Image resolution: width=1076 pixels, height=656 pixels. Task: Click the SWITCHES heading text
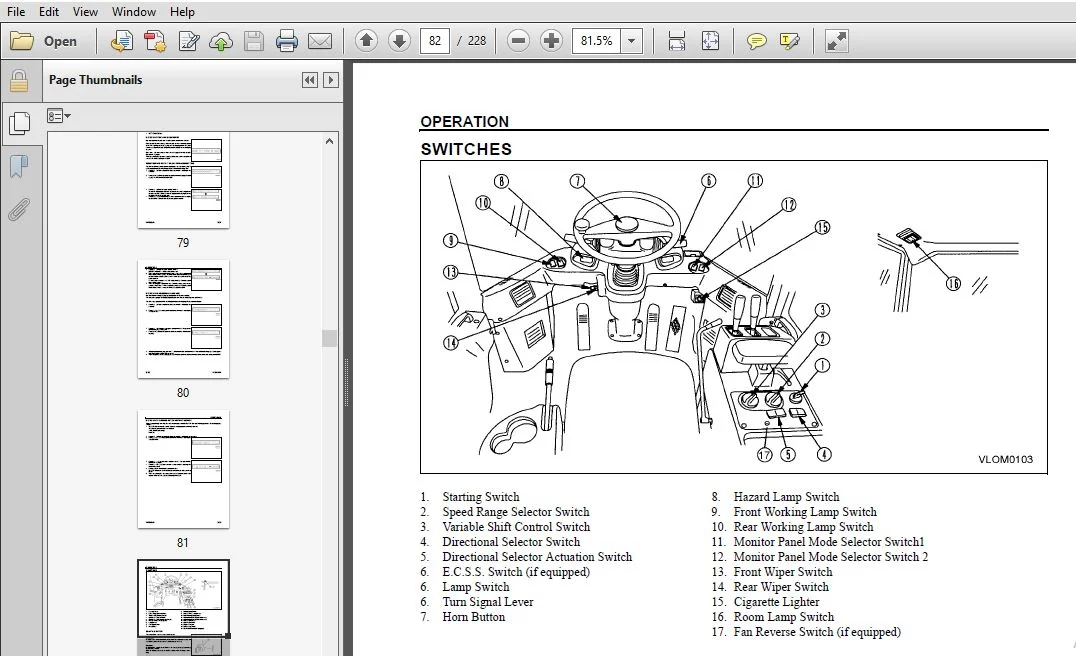click(466, 149)
